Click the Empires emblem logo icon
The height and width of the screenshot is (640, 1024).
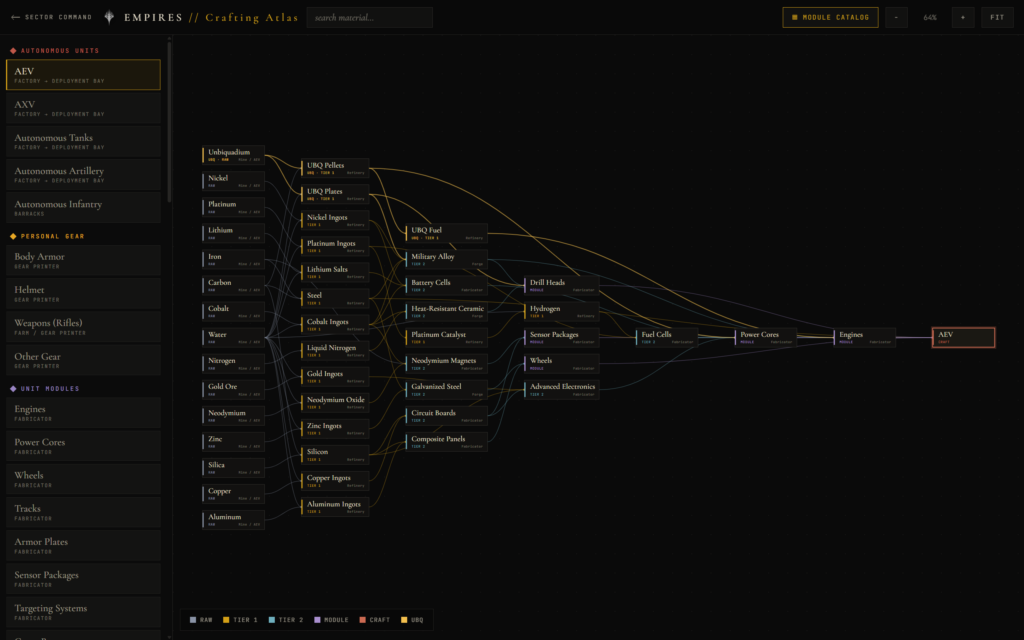[109, 17]
